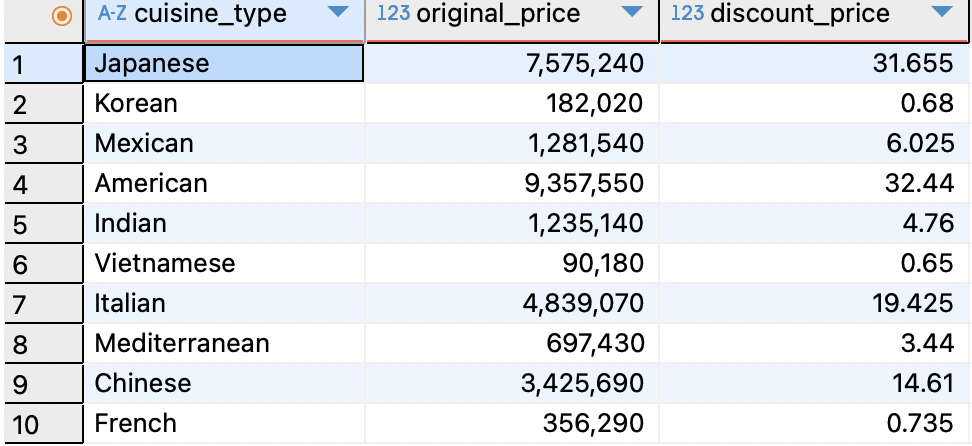Click the orange record-mode icon in header corner

tap(61, 16)
